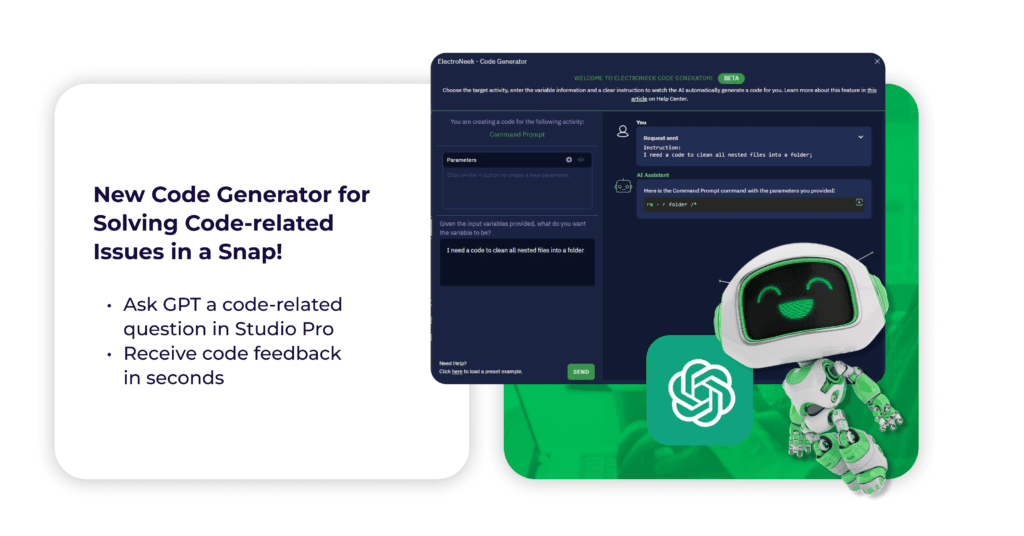Click the New Code Generator headline
The image size is (1024, 536).
tap(230, 222)
